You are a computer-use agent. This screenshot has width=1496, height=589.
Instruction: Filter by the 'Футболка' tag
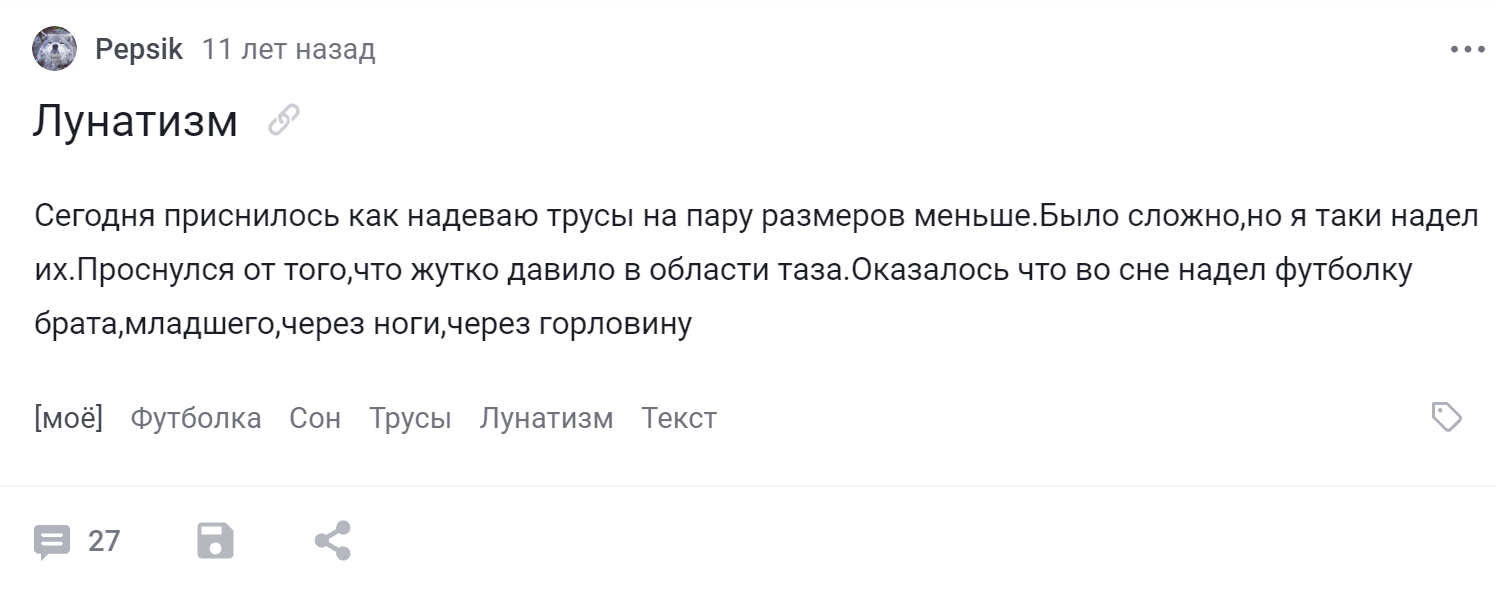point(196,418)
